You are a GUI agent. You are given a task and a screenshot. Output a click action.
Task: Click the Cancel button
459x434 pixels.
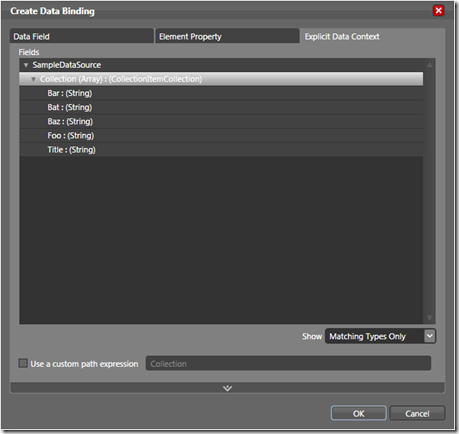[417, 413]
